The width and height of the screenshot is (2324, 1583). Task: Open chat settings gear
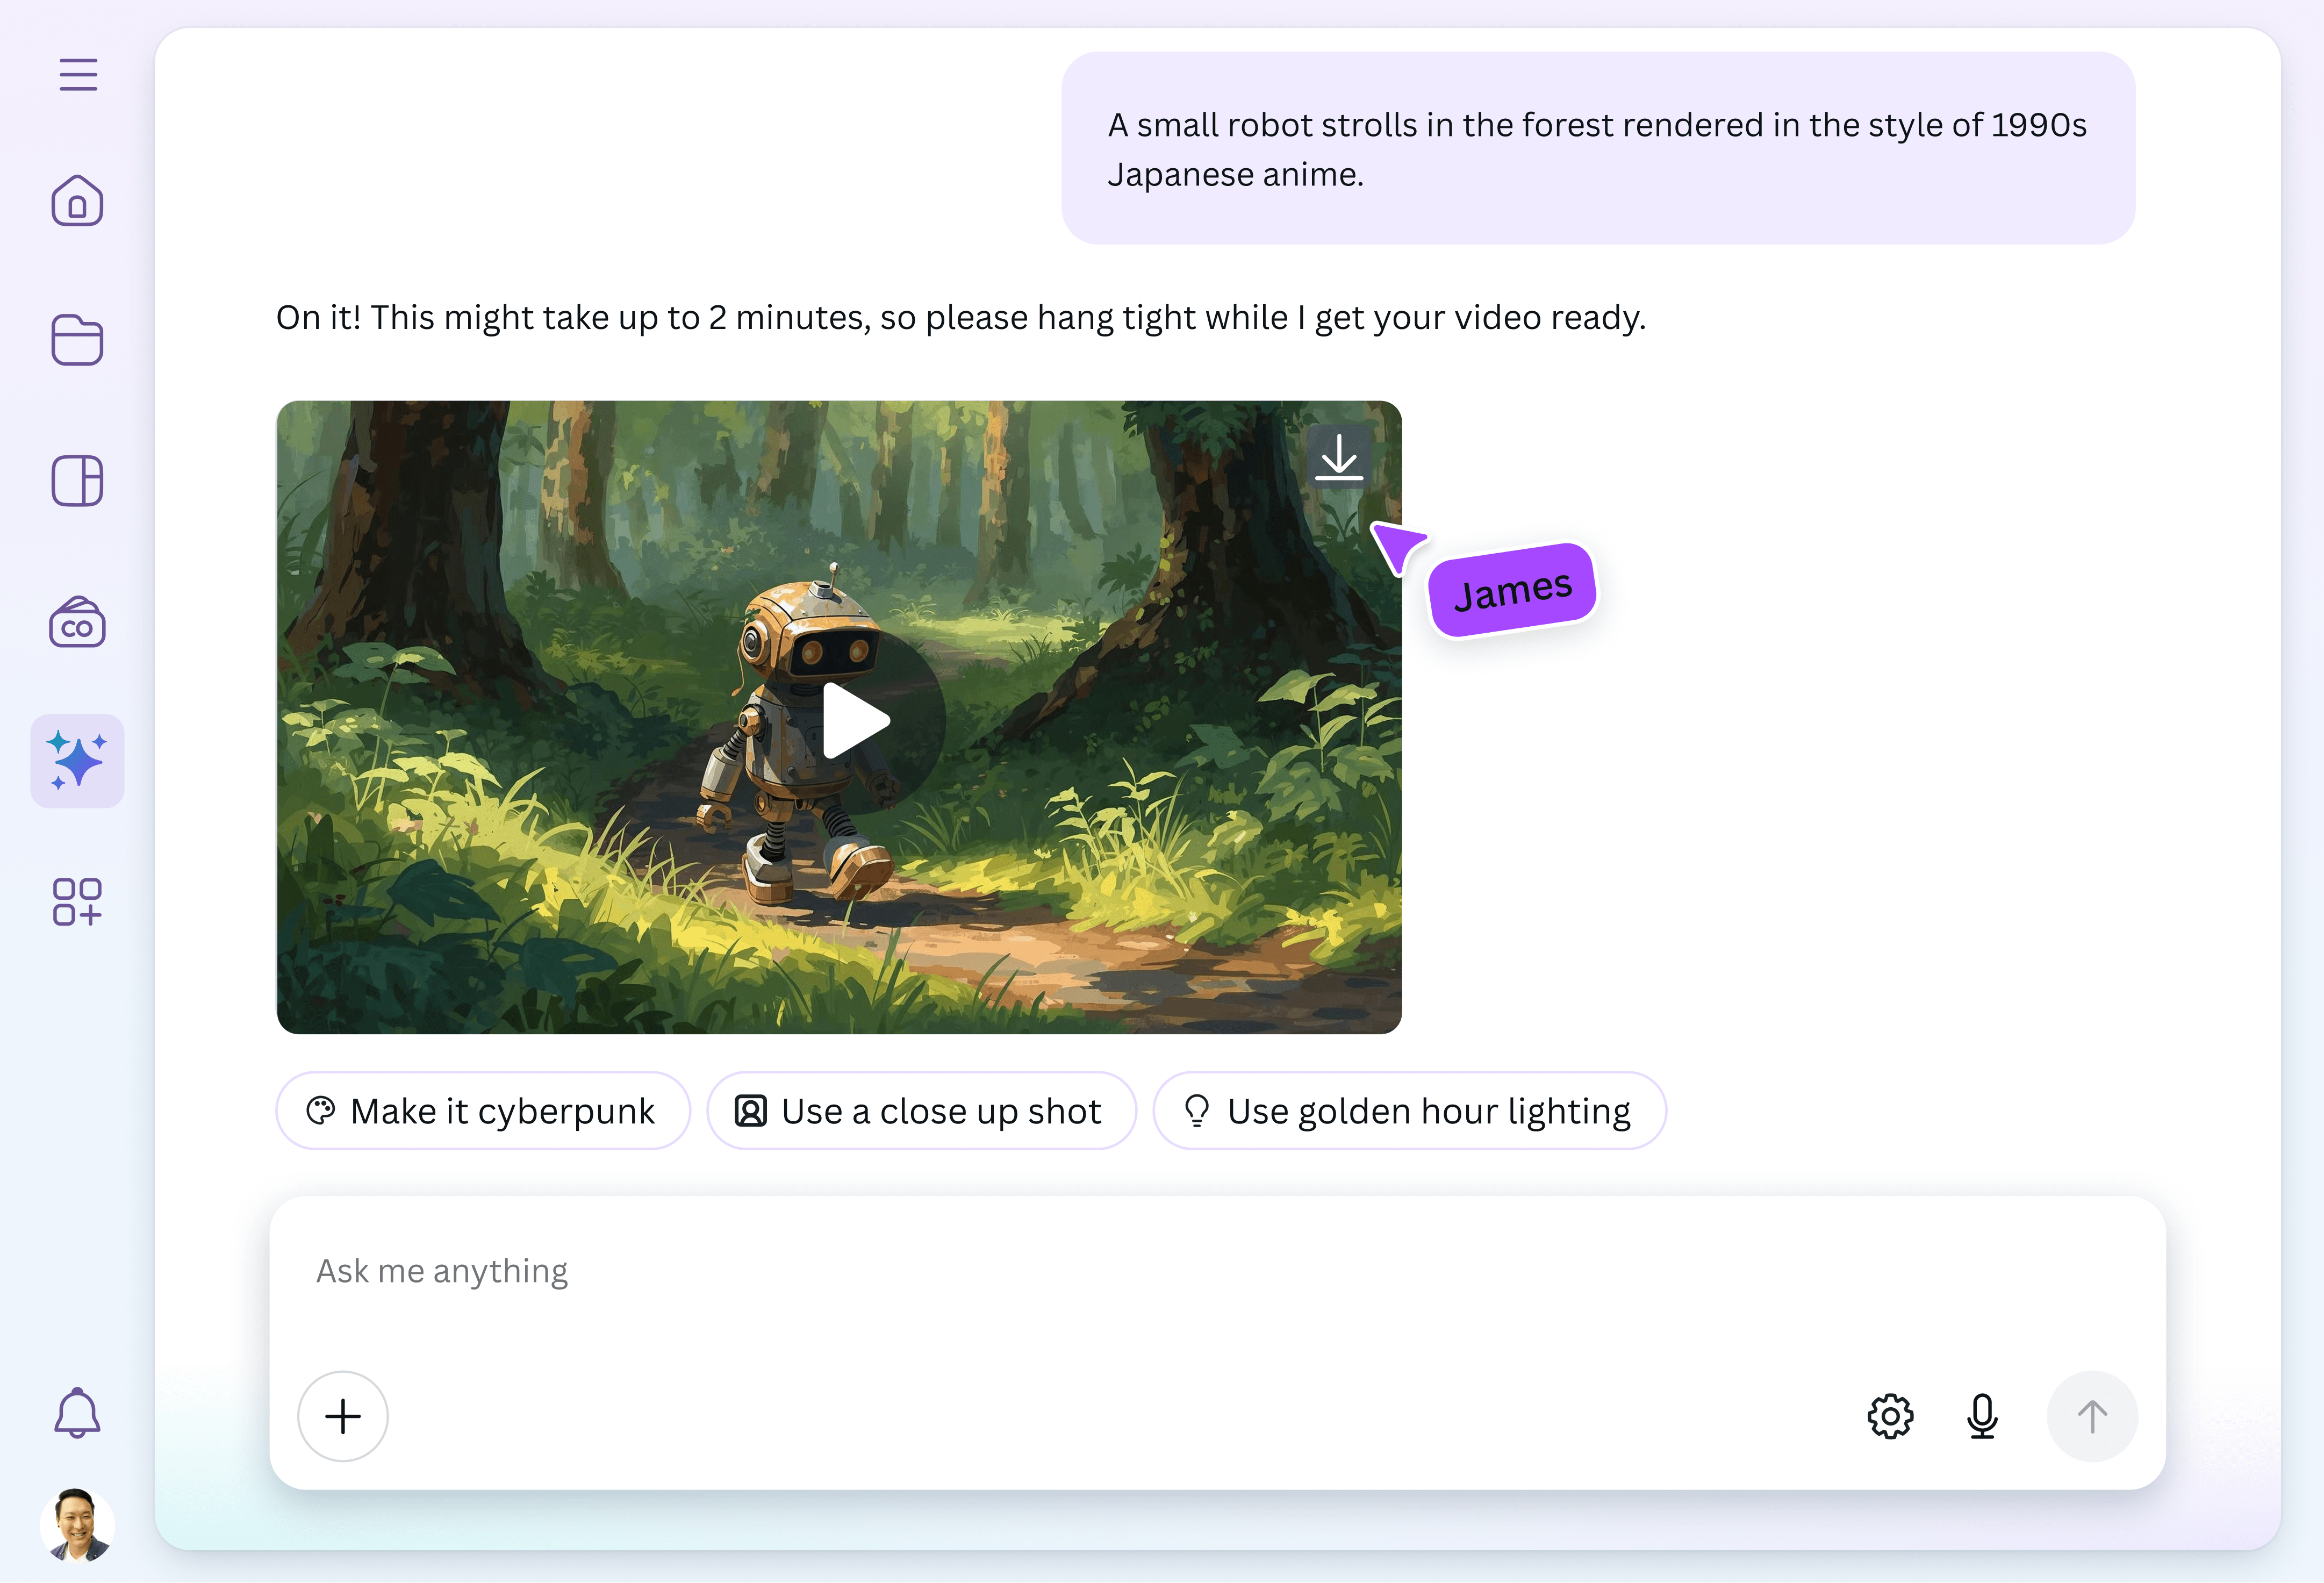point(1890,1416)
